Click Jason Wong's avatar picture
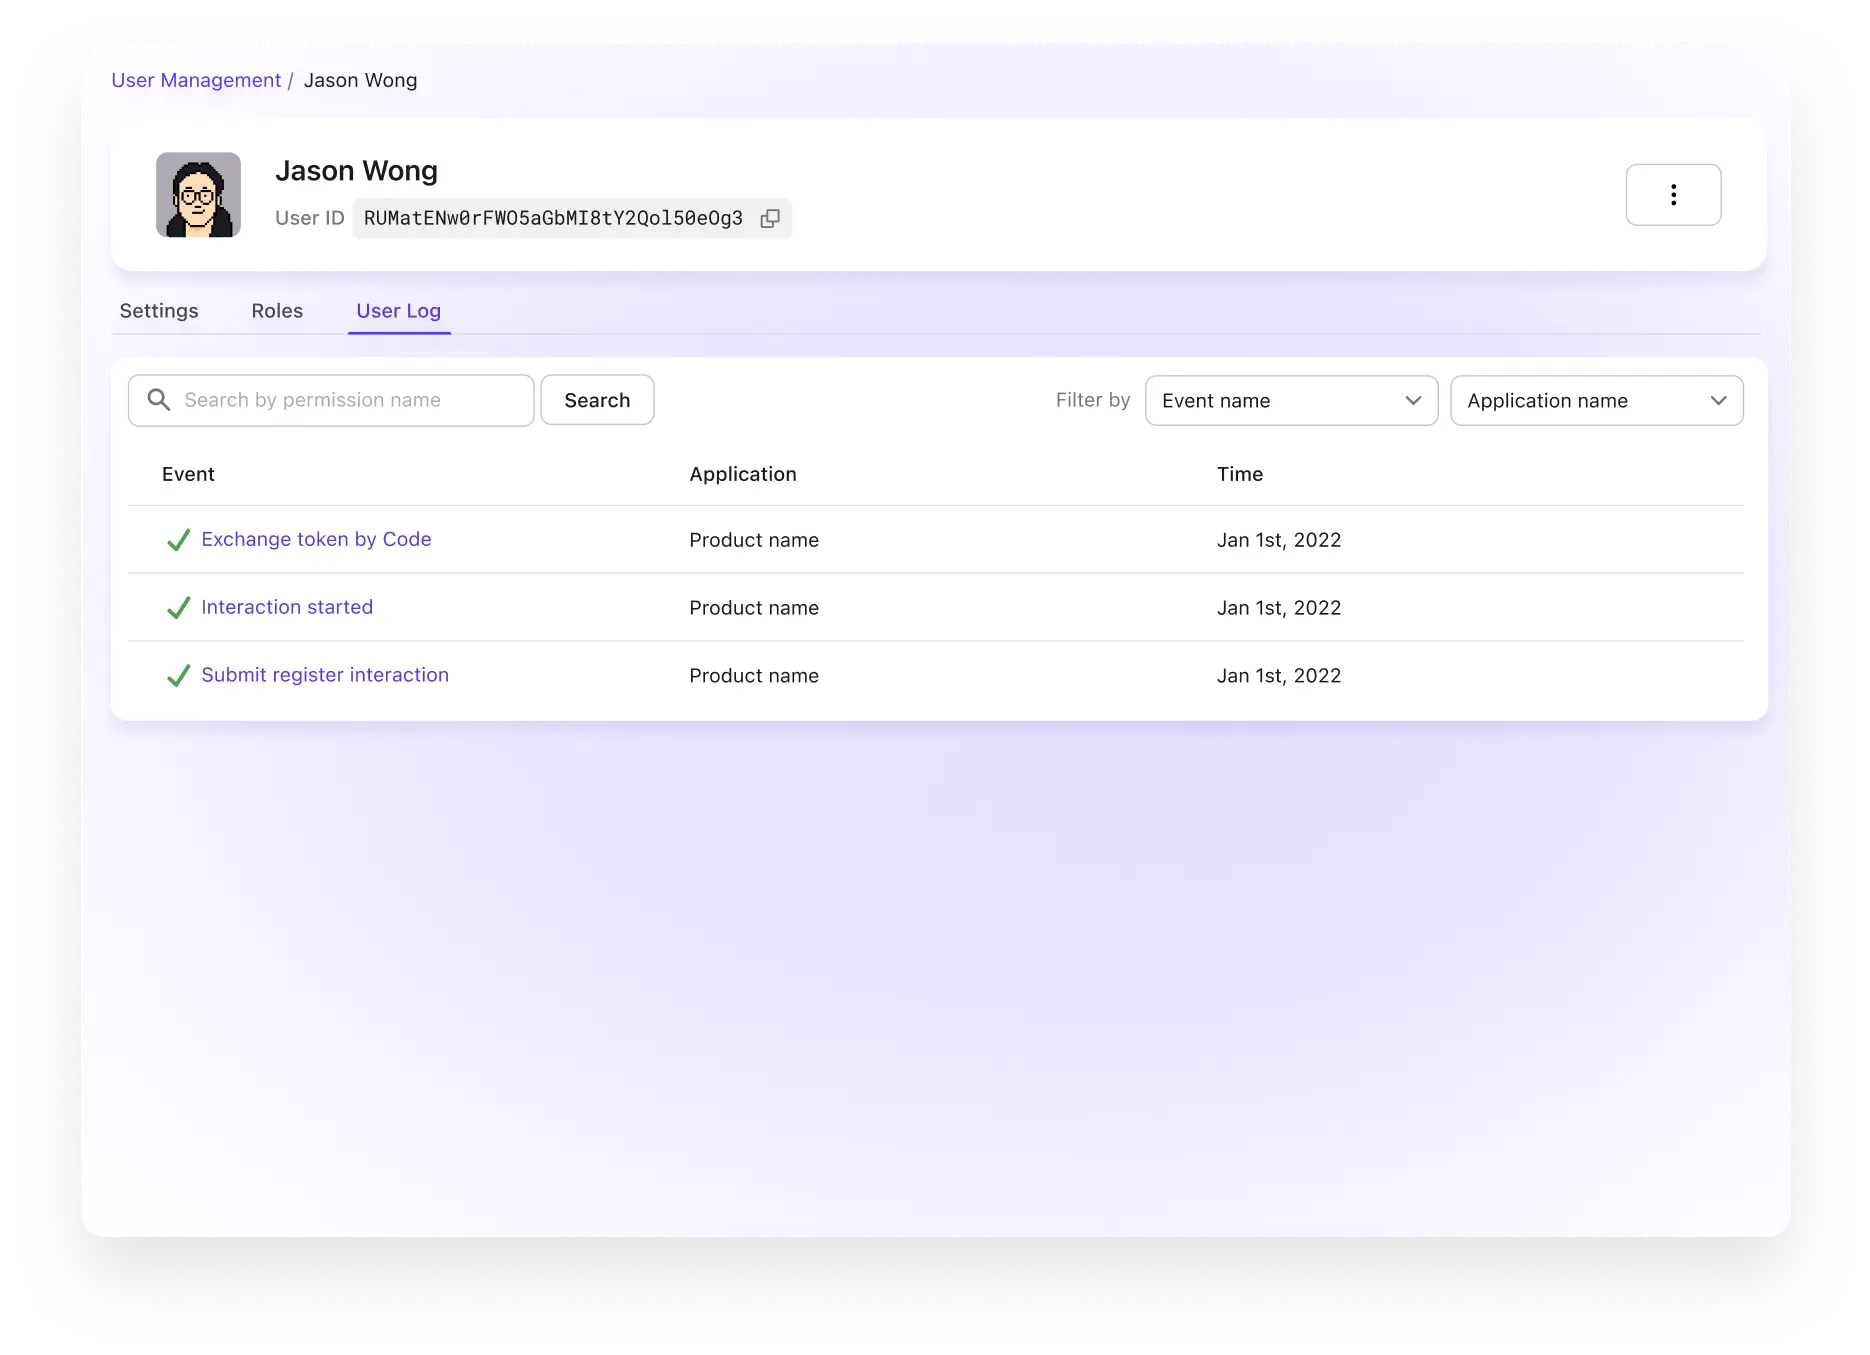The image size is (1870, 1355). click(198, 195)
